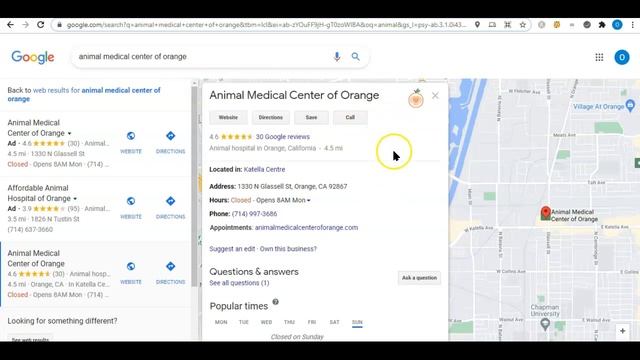Viewport: 640px width, 360px height.
Task: Click Popular times help question mark
Action: coord(276,302)
